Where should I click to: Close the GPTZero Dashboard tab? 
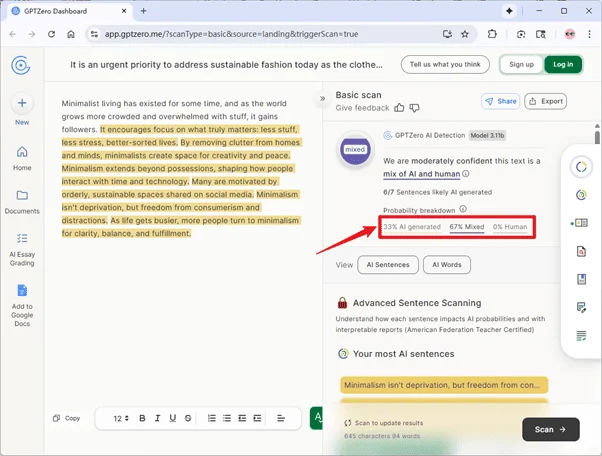[x=124, y=11]
